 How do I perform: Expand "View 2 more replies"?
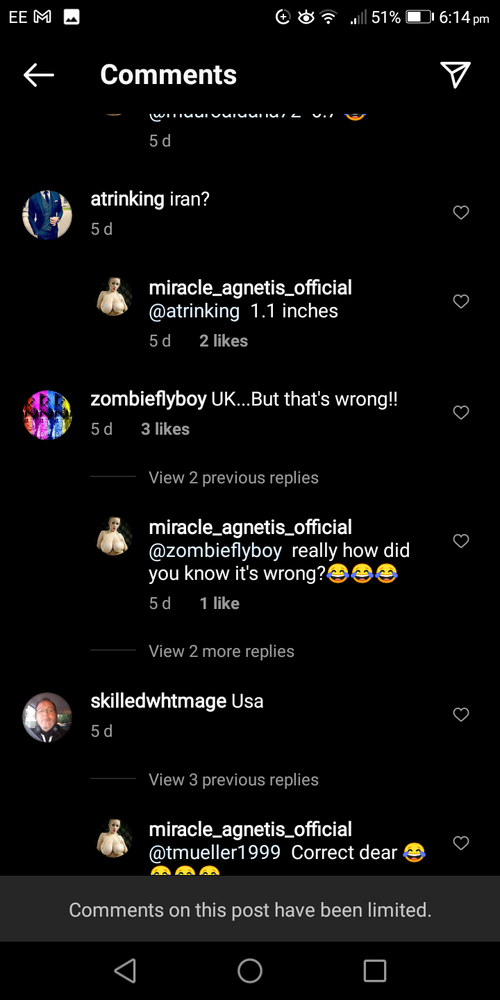(221, 651)
